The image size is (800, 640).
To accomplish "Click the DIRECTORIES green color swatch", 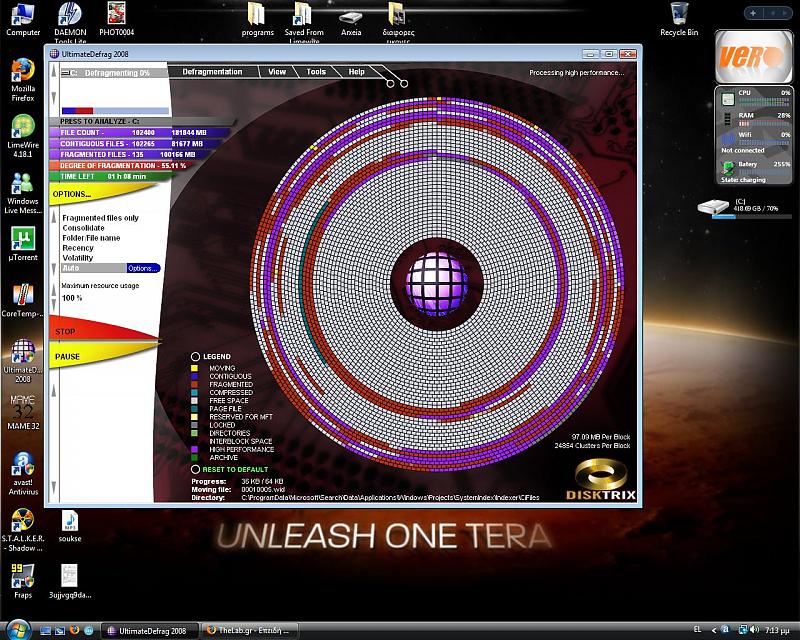I will [x=194, y=433].
